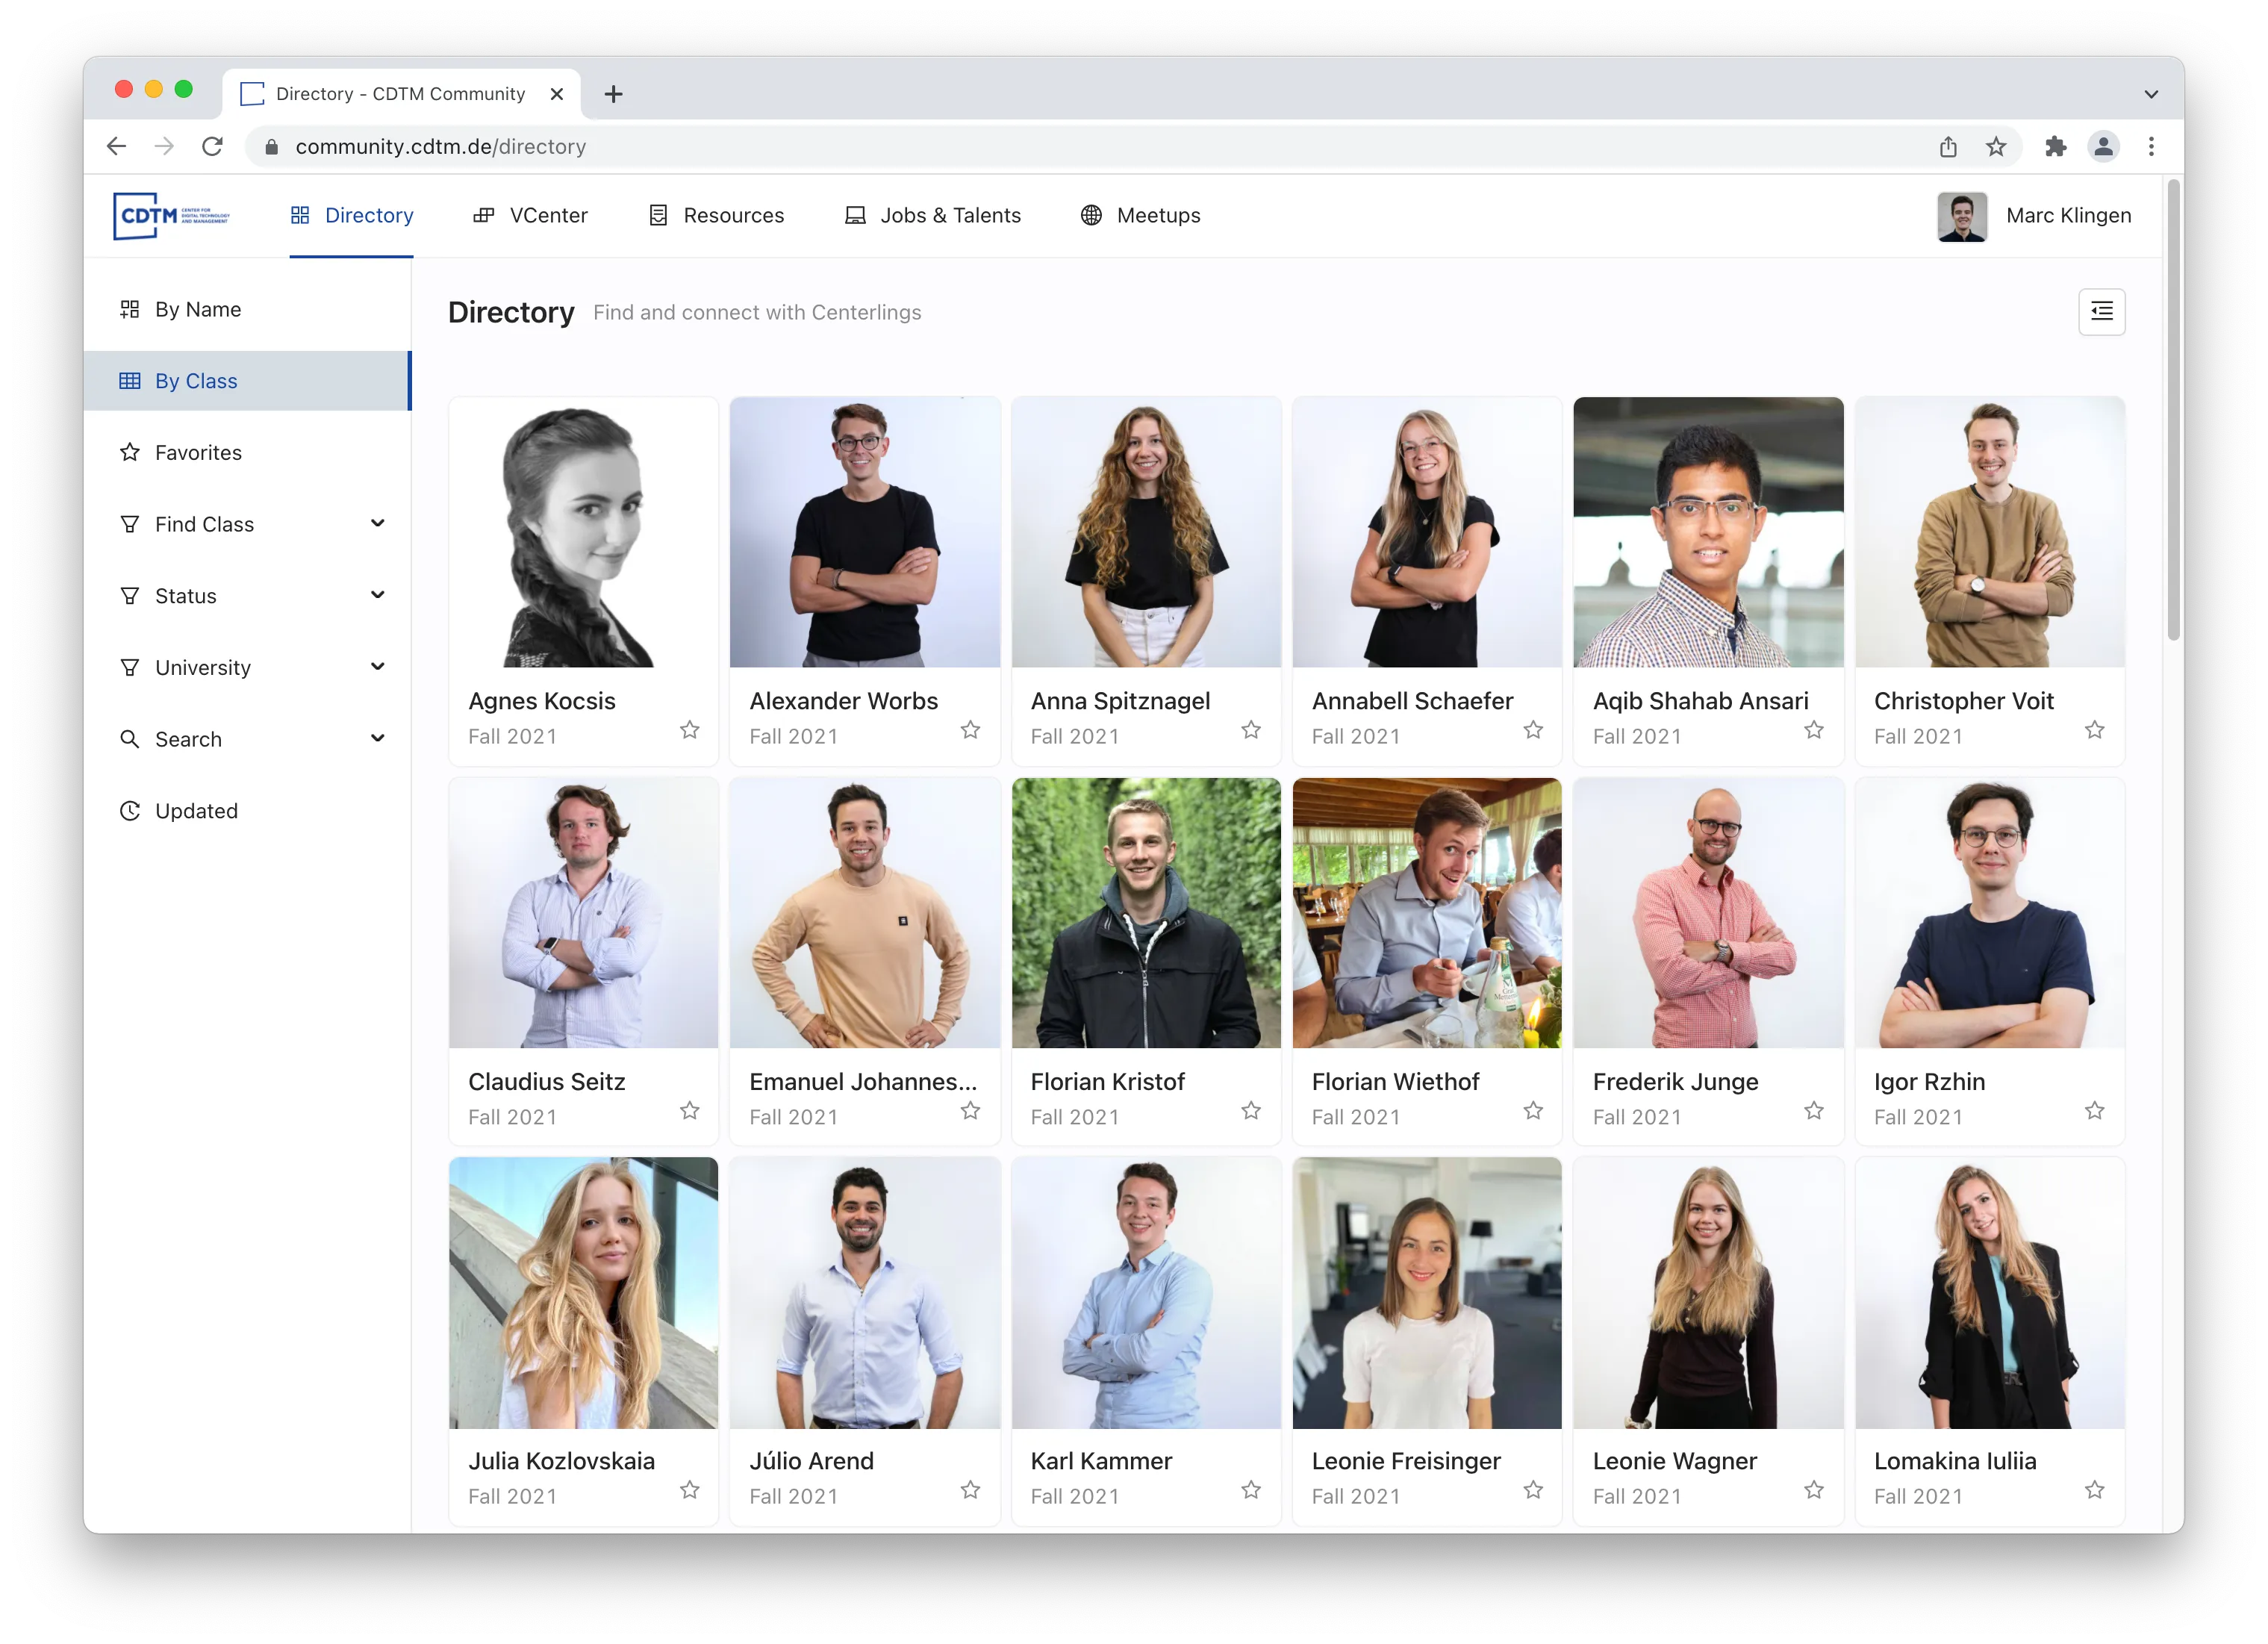
Task: Expand the Status filter
Action: pyautogui.click(x=185, y=595)
